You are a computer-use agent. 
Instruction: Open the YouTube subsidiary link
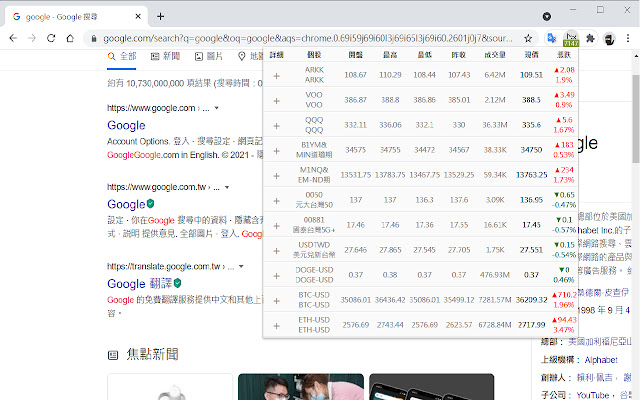[593, 395]
